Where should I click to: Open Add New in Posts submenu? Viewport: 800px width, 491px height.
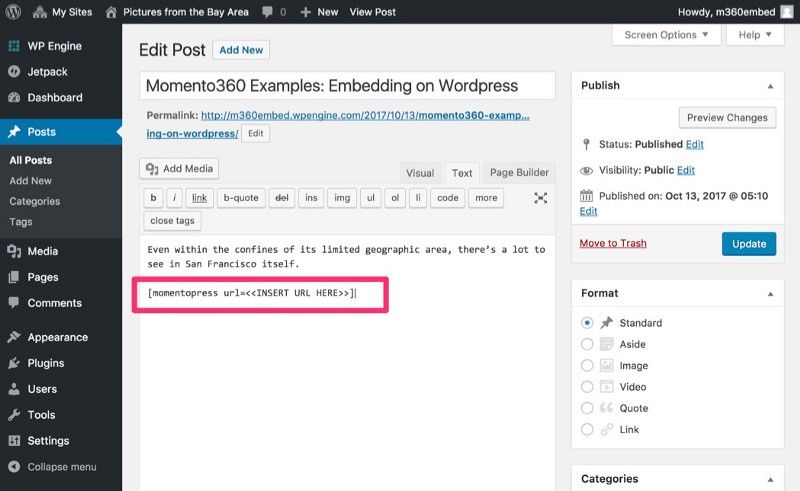tap(31, 181)
